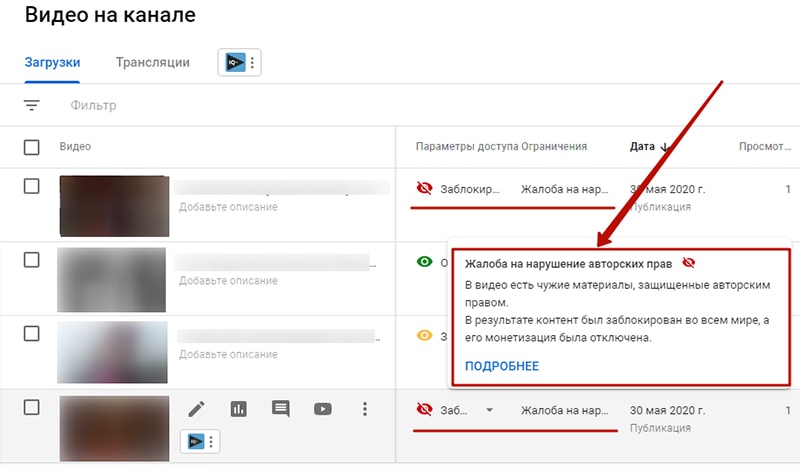Viewport: 800px width, 466px height.
Task: Open analytics bar chart icon for last video
Action: tap(239, 408)
